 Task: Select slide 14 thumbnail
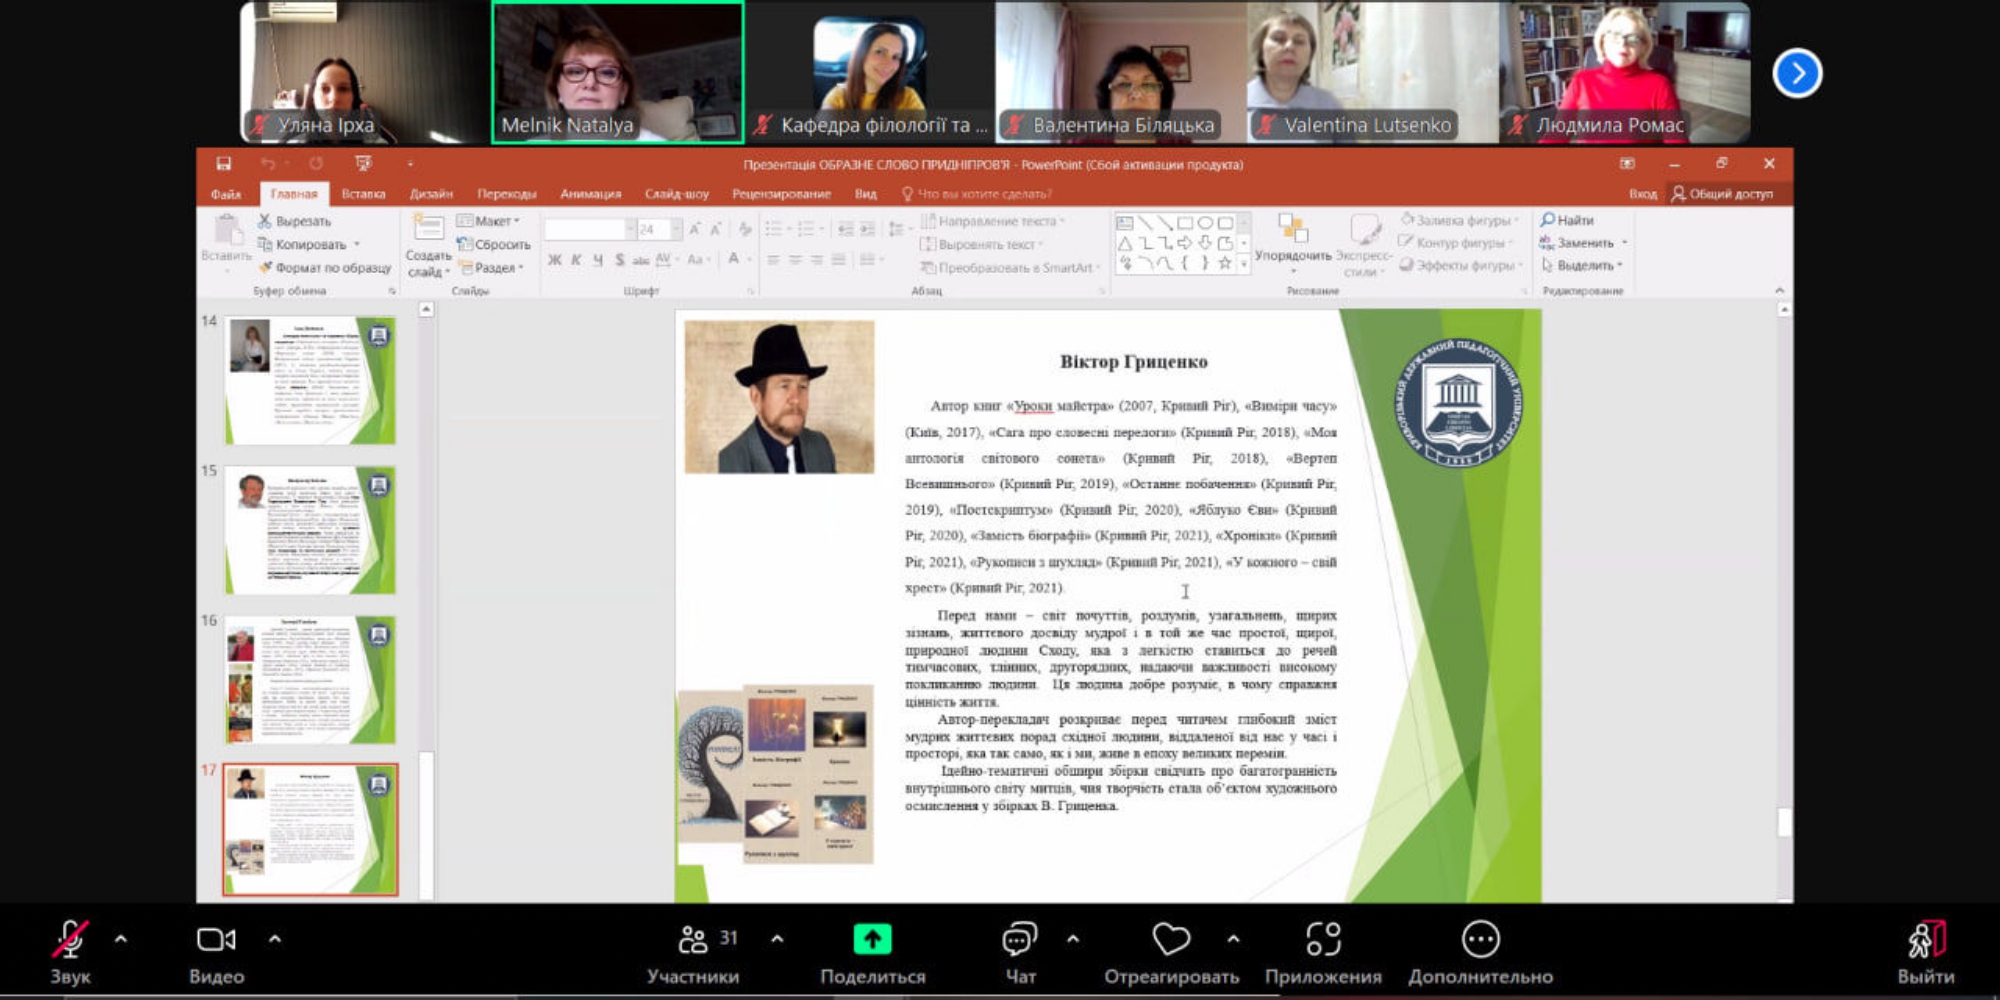(310, 380)
